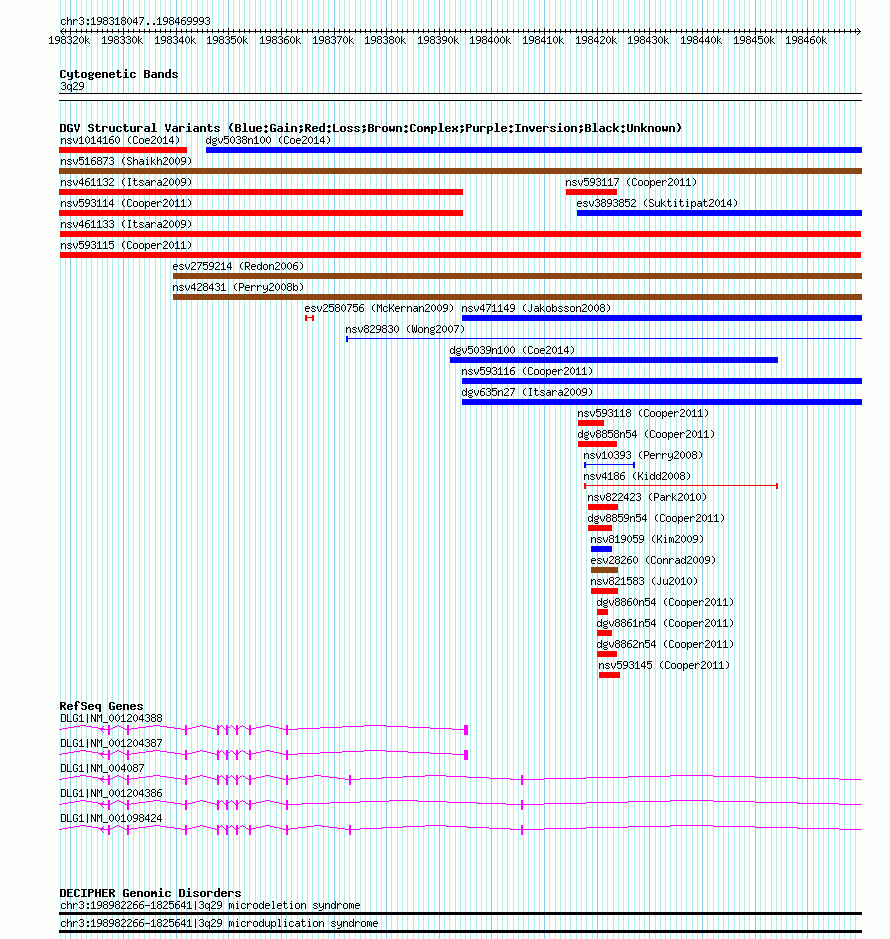Click the thin blue nsv10393 span line

pos(609,465)
